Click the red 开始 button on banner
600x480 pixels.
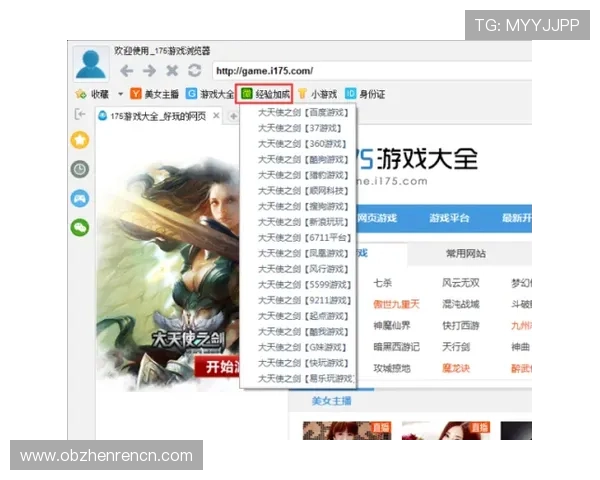[217, 367]
